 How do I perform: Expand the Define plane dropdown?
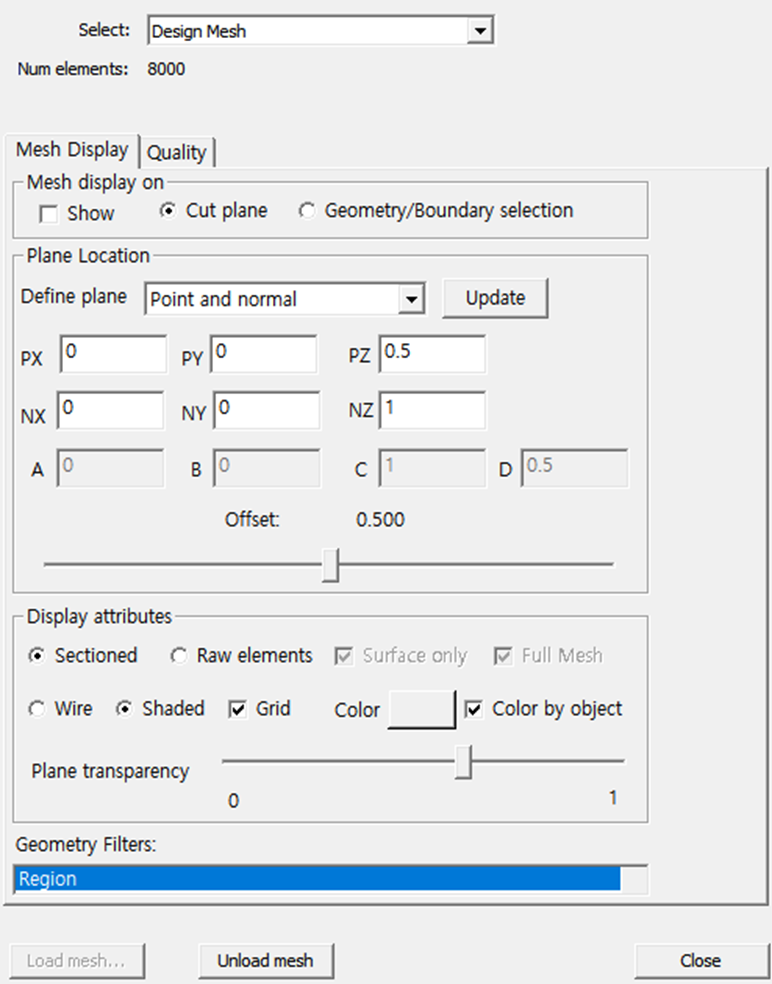(x=409, y=299)
